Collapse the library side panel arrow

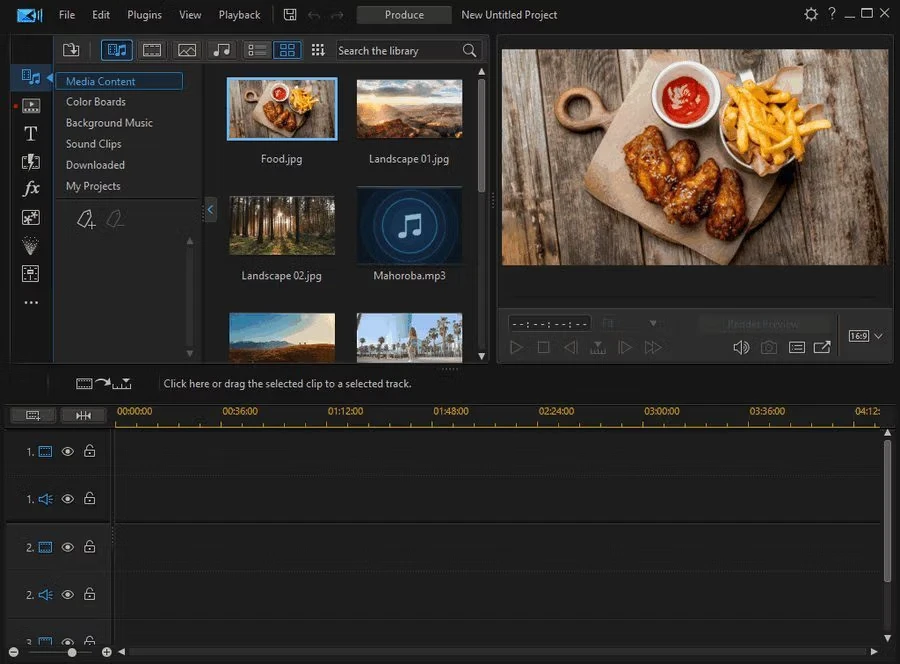click(x=210, y=210)
